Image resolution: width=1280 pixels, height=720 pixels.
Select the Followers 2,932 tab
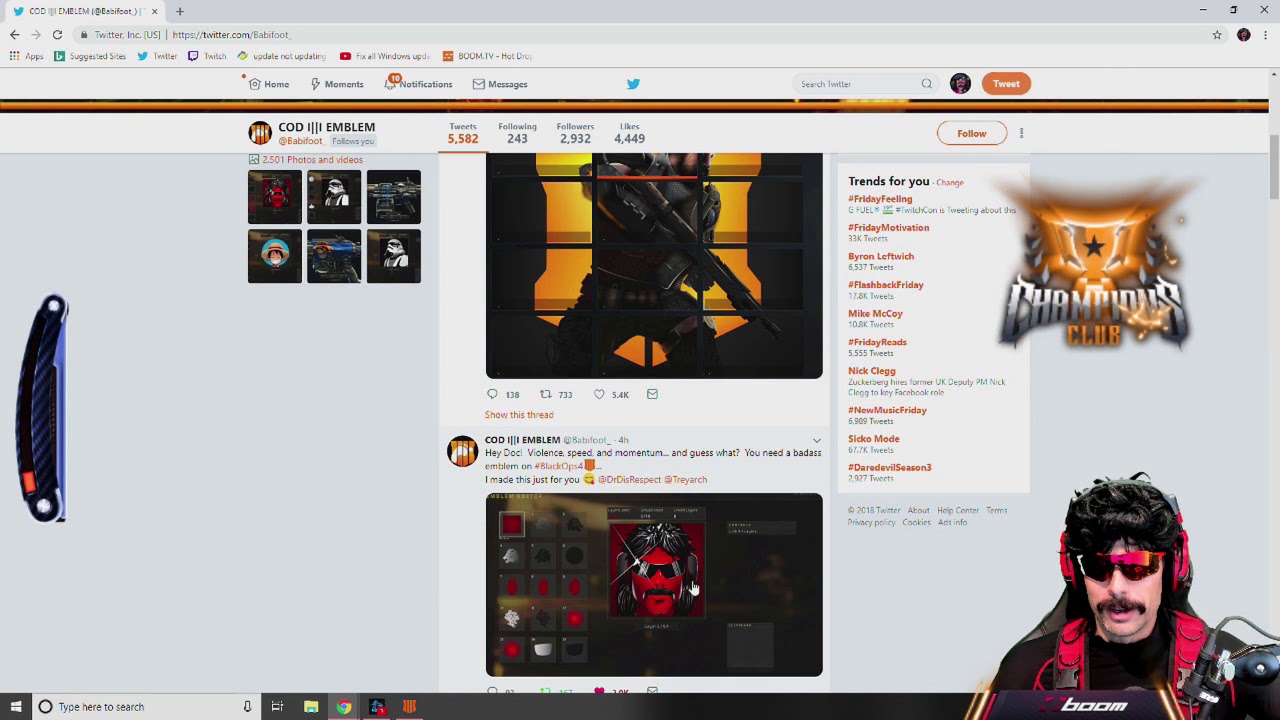[575, 133]
